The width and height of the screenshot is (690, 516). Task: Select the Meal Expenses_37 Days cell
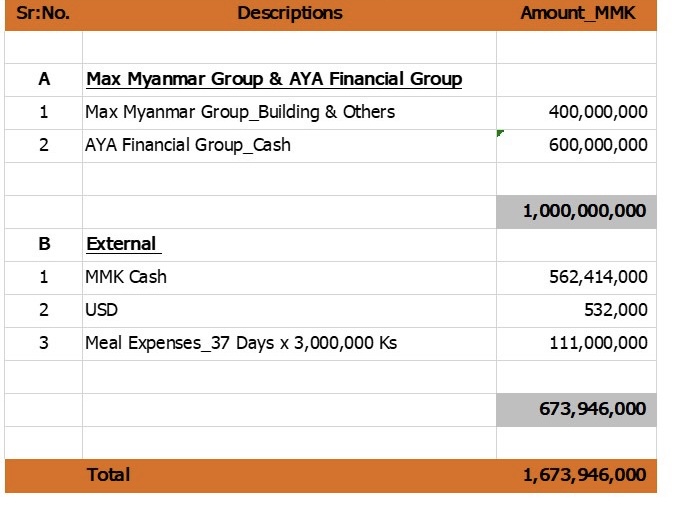click(x=290, y=344)
